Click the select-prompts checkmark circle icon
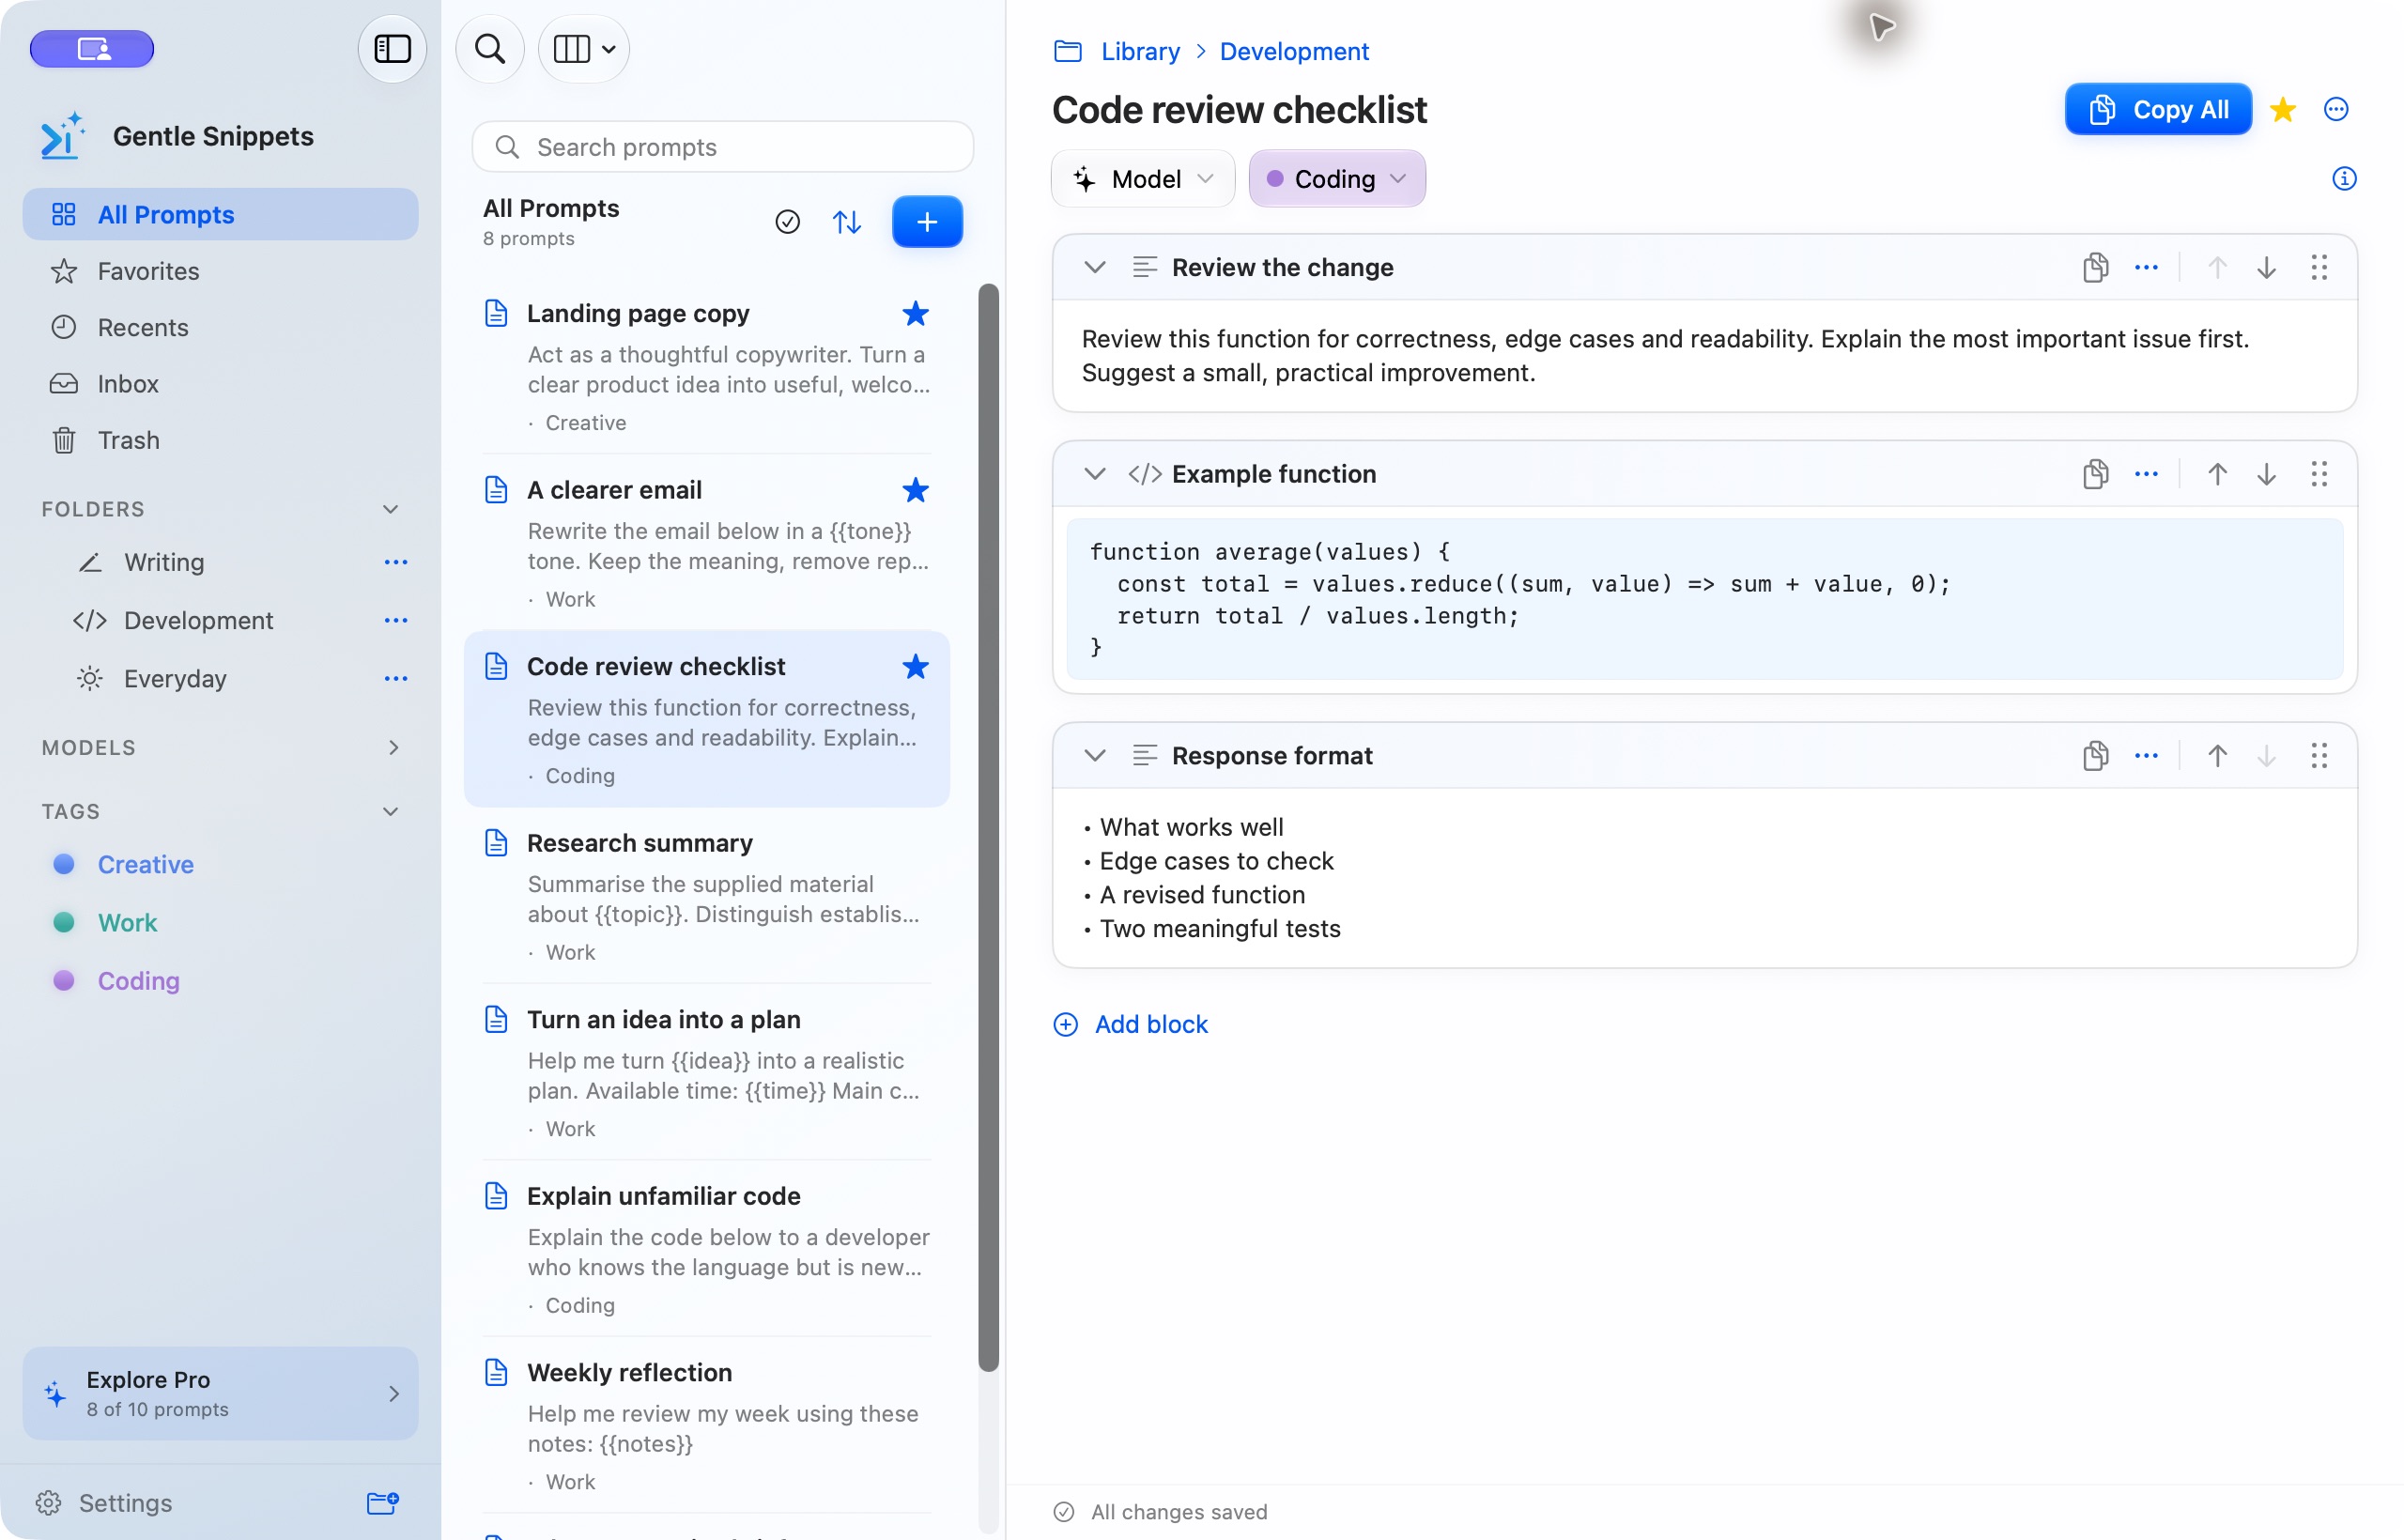Viewport: 2404px width, 1540px height. [x=787, y=222]
